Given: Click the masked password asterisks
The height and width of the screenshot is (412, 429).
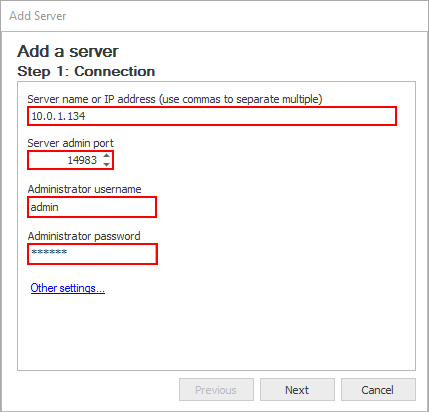Looking at the screenshot, I should [49, 251].
